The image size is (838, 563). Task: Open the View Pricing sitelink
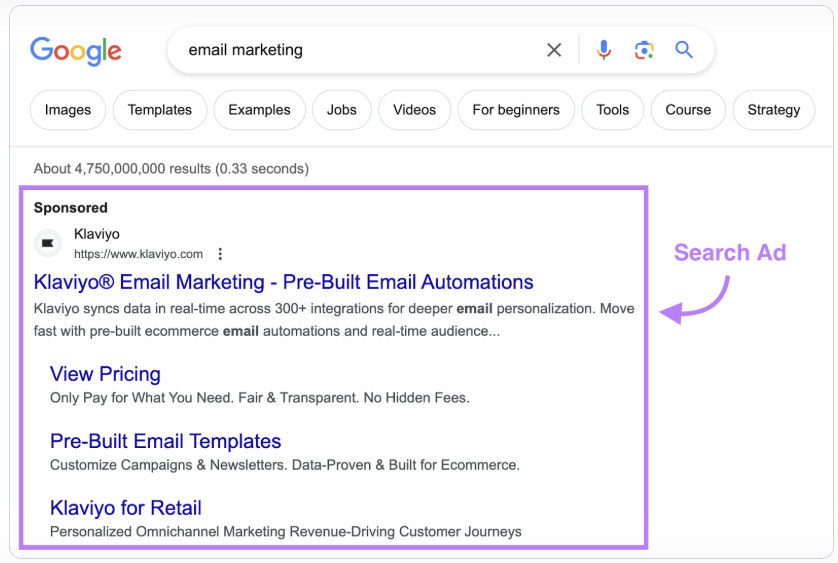105,374
